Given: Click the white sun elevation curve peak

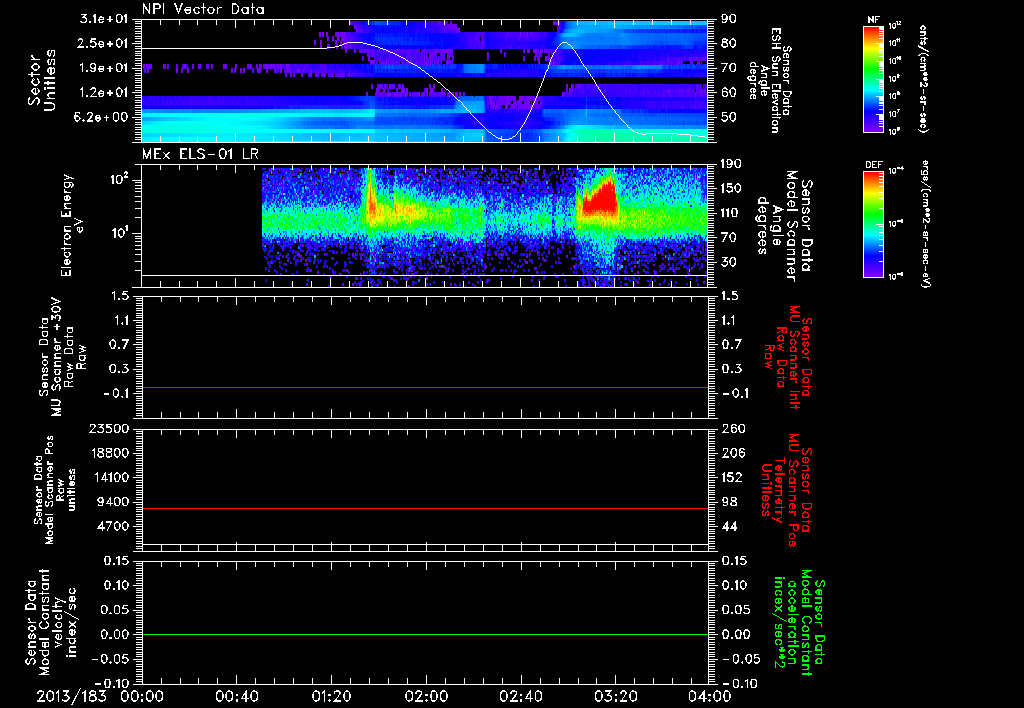Looking at the screenshot, I should pos(564,43).
